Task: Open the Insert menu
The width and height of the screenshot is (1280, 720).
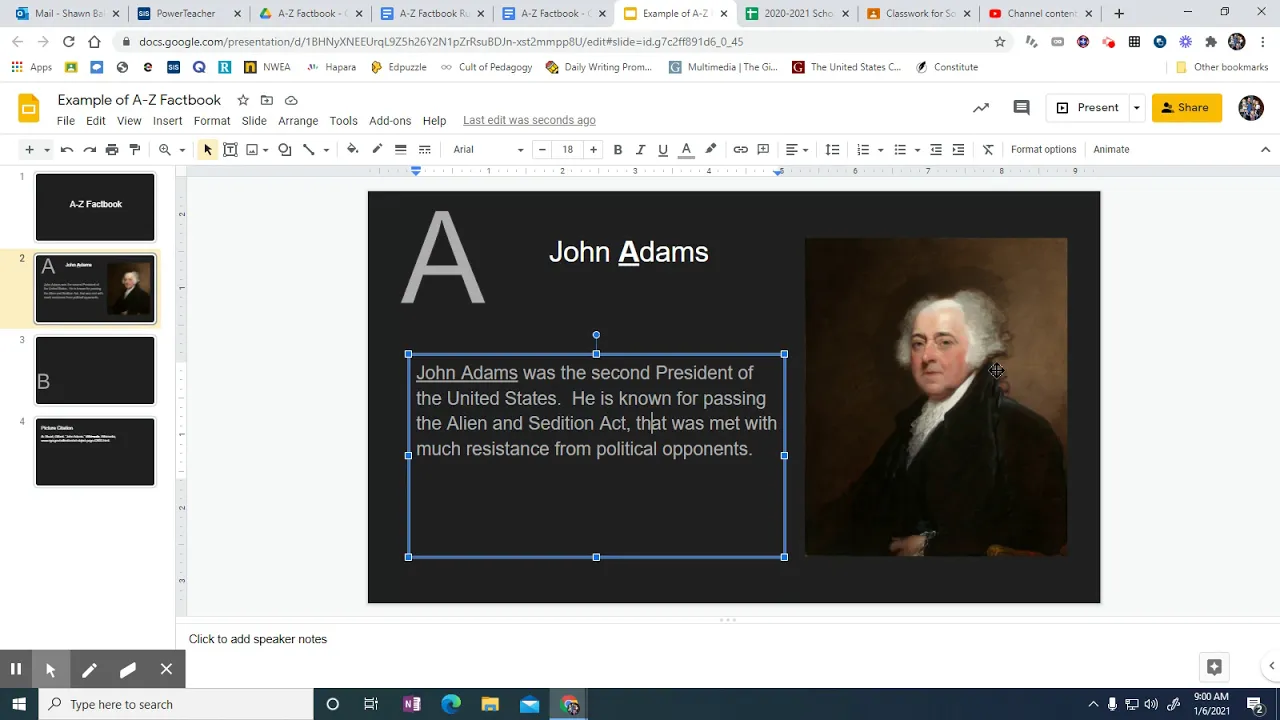Action: coord(167,121)
